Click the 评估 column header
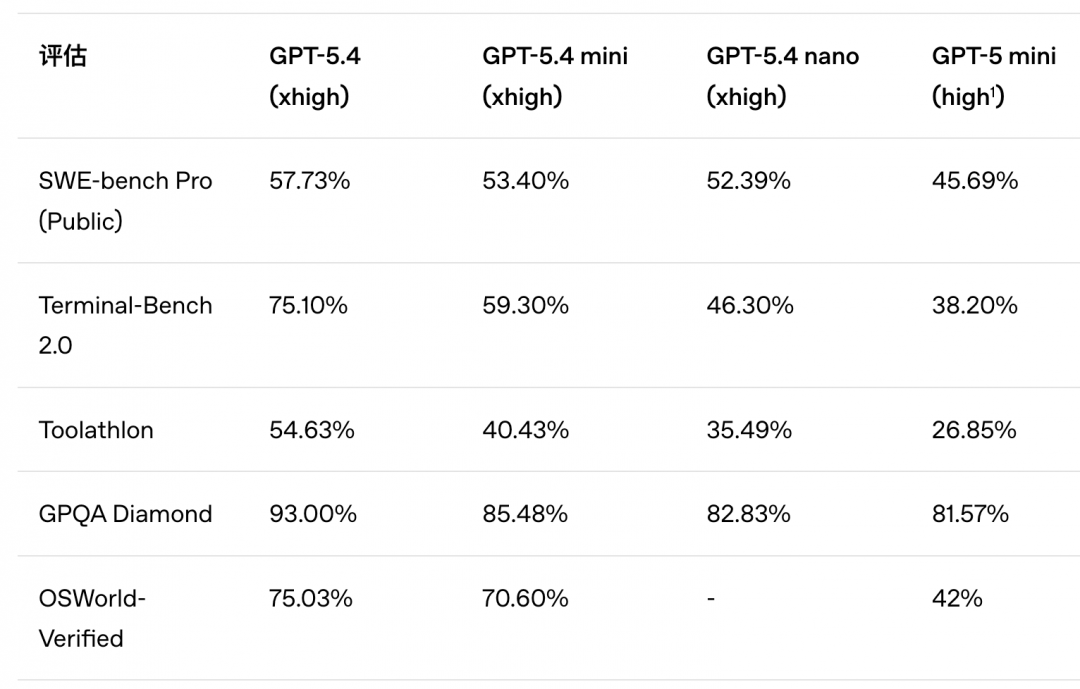1080x689 pixels. click(x=63, y=56)
